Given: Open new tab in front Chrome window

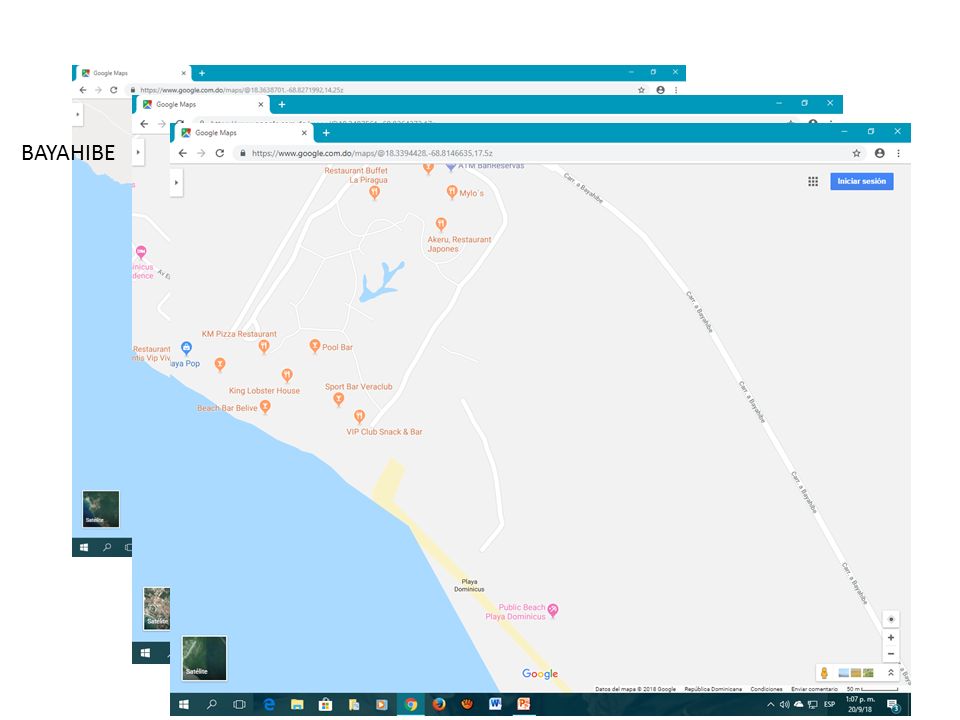Looking at the screenshot, I should 326,133.
